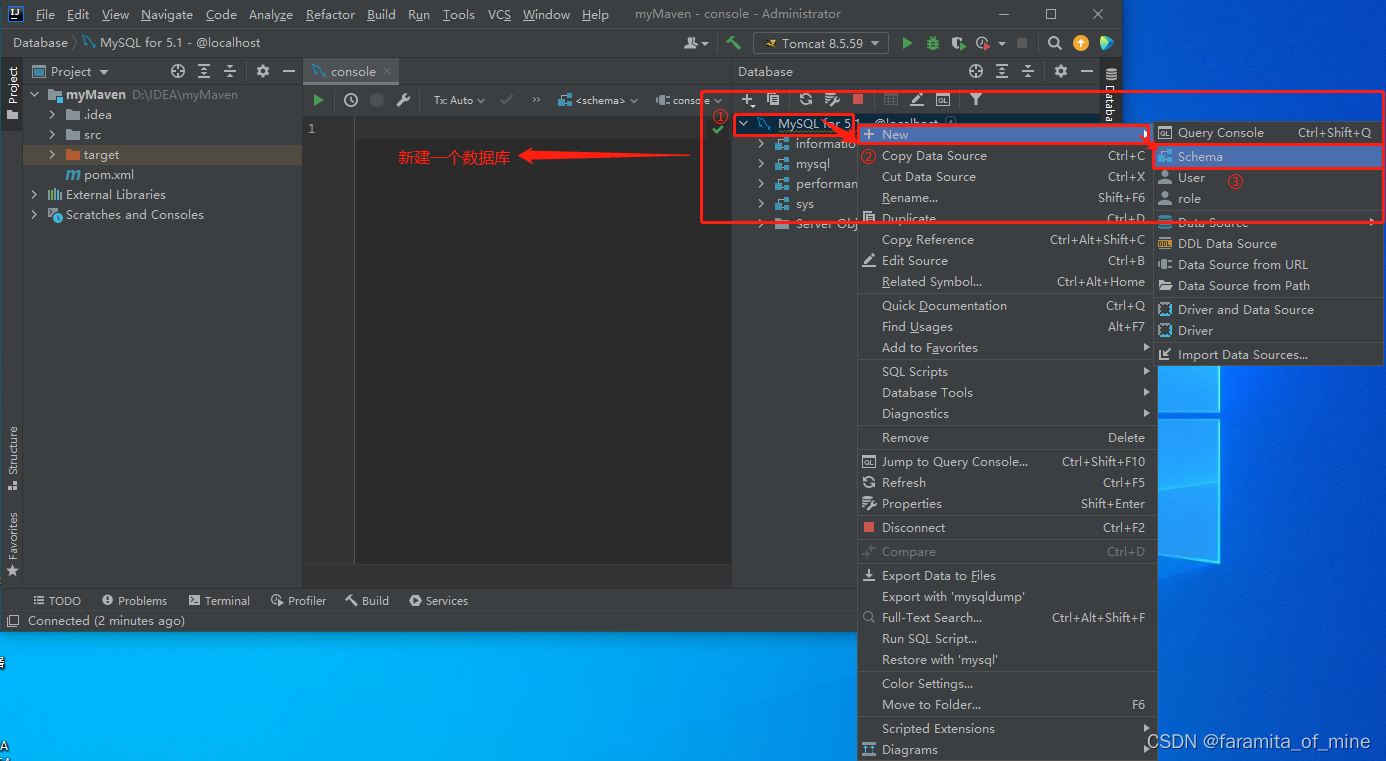Open the Terminal tool window

coord(218,601)
